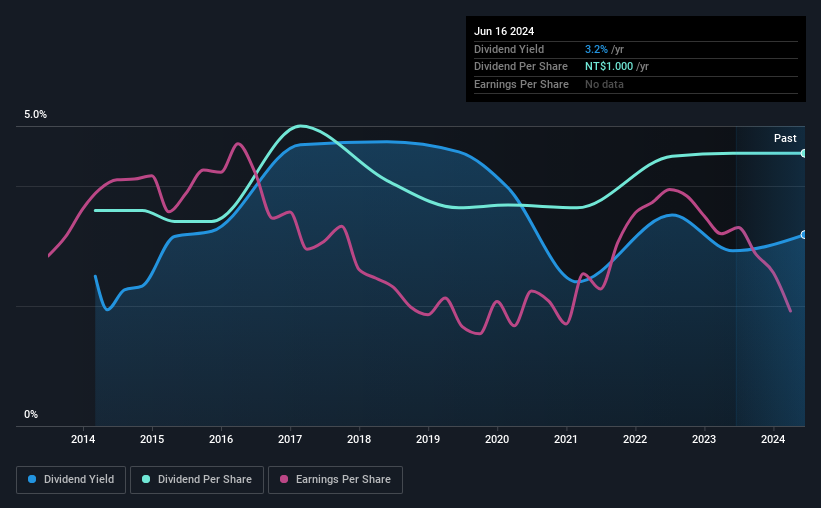Select the 2017 axis label

pos(290,439)
